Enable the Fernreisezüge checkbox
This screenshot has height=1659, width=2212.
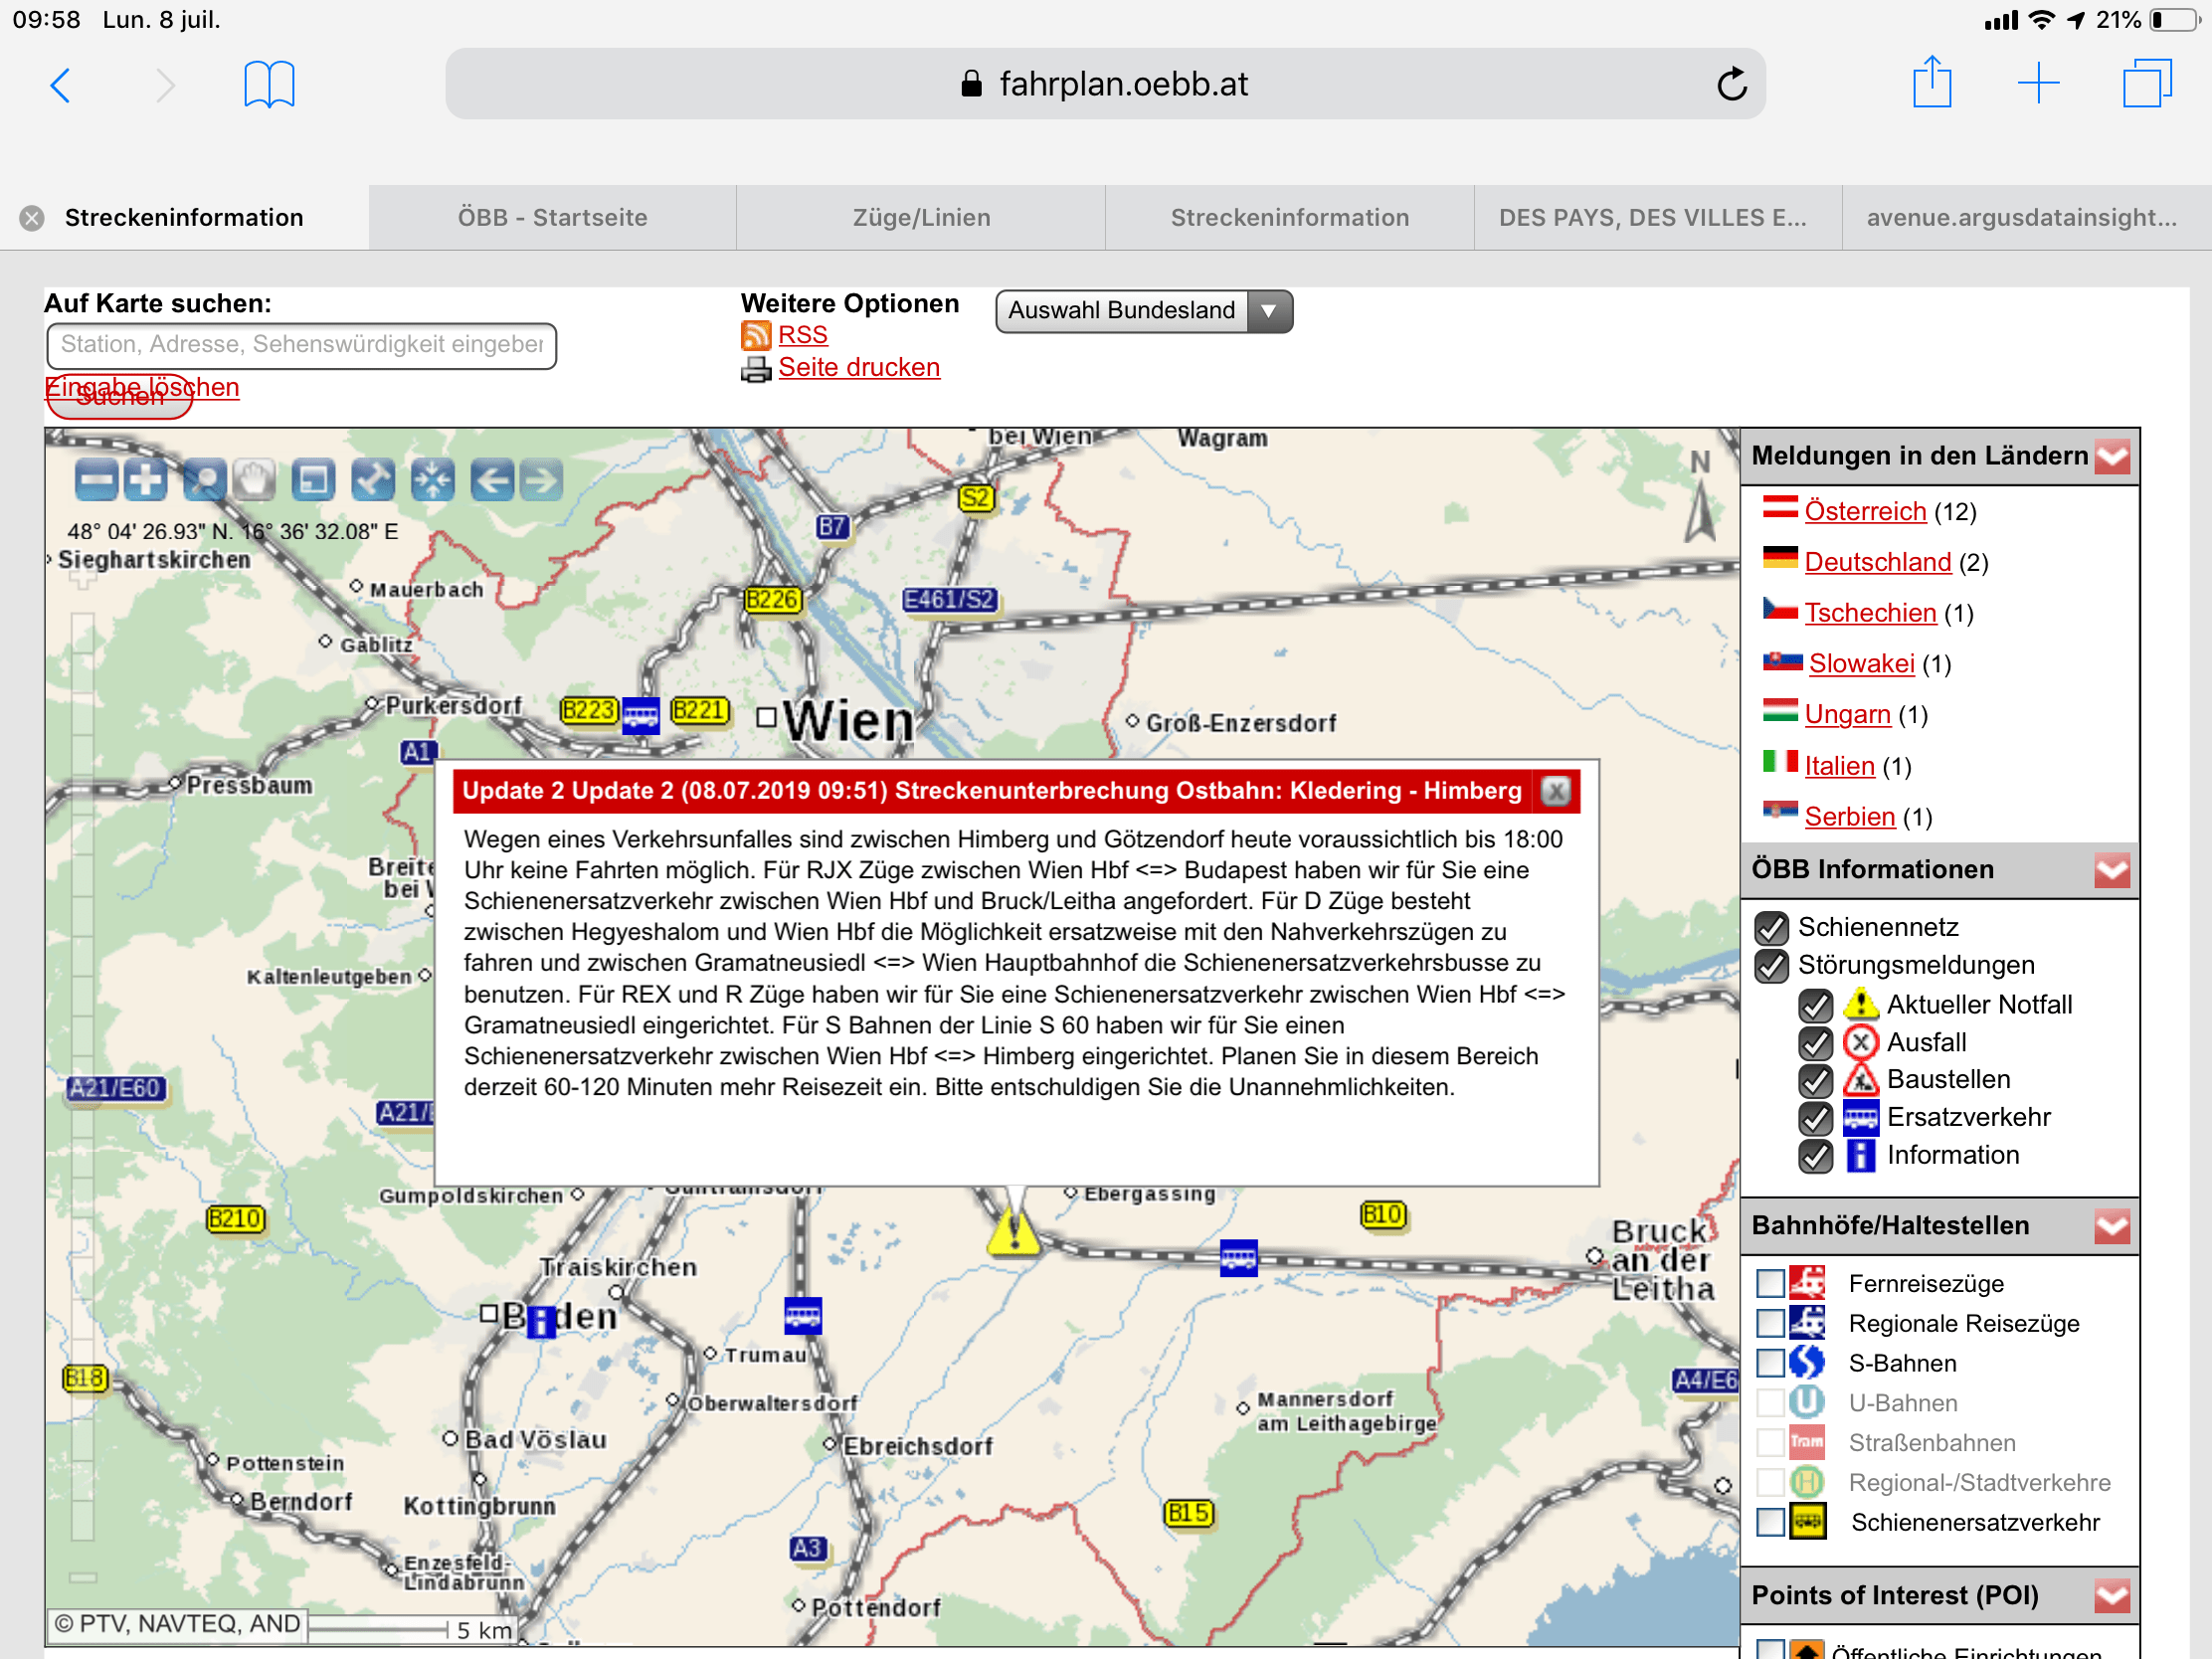click(1770, 1283)
